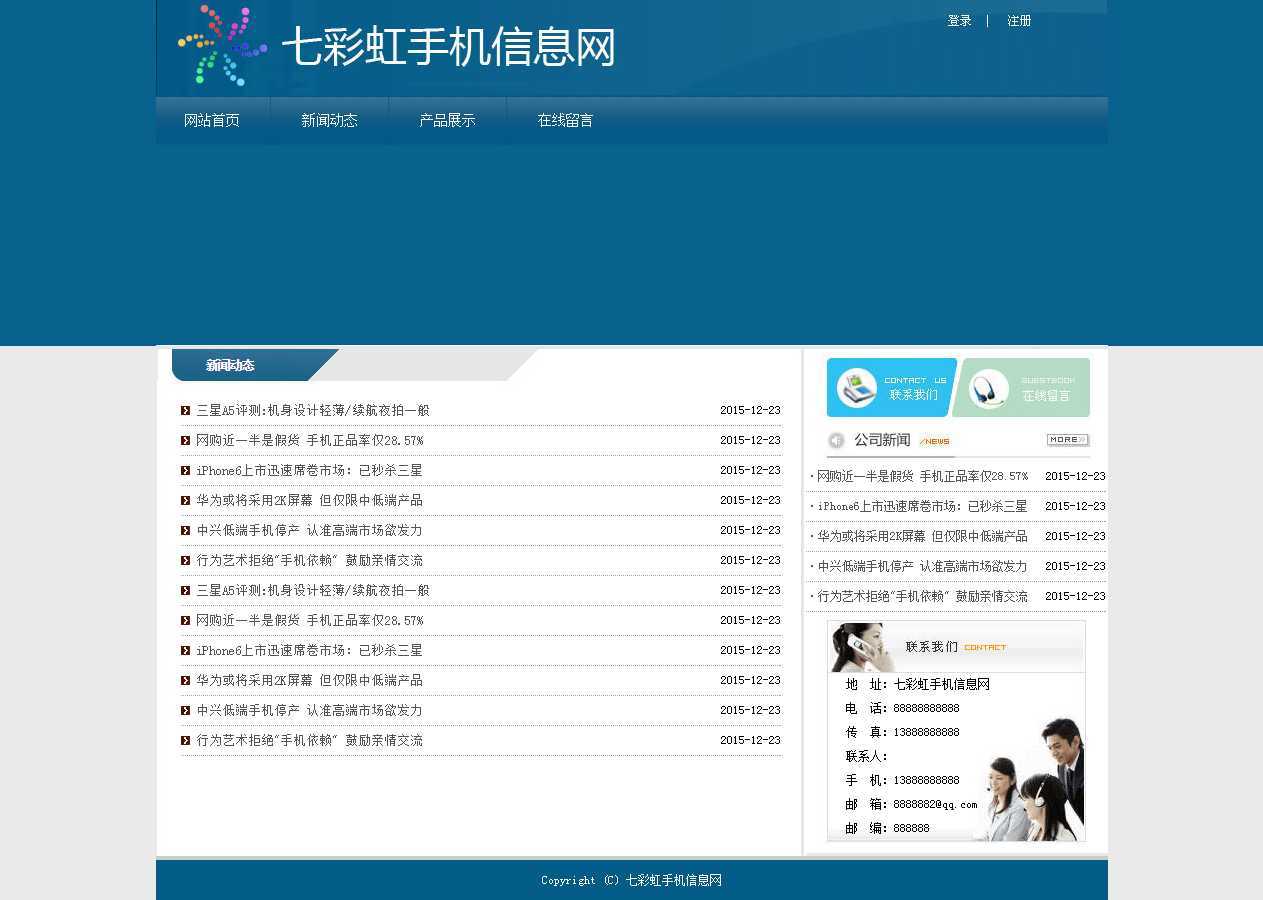Viewport: 1263px width, 900px height.
Task: Click the colorful site logo icon
Action: click(222, 46)
